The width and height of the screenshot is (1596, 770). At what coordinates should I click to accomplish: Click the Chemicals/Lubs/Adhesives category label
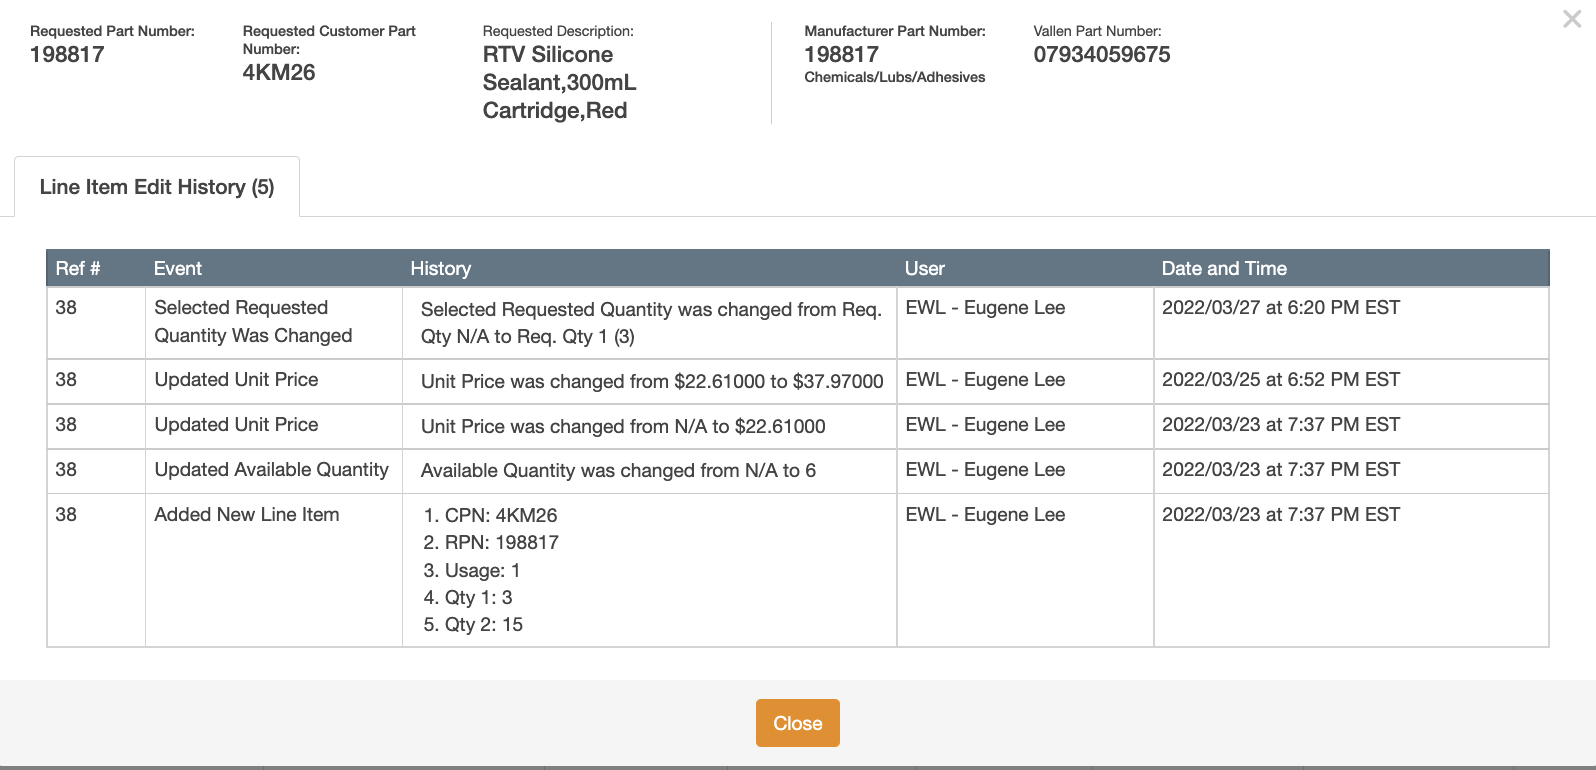[894, 76]
